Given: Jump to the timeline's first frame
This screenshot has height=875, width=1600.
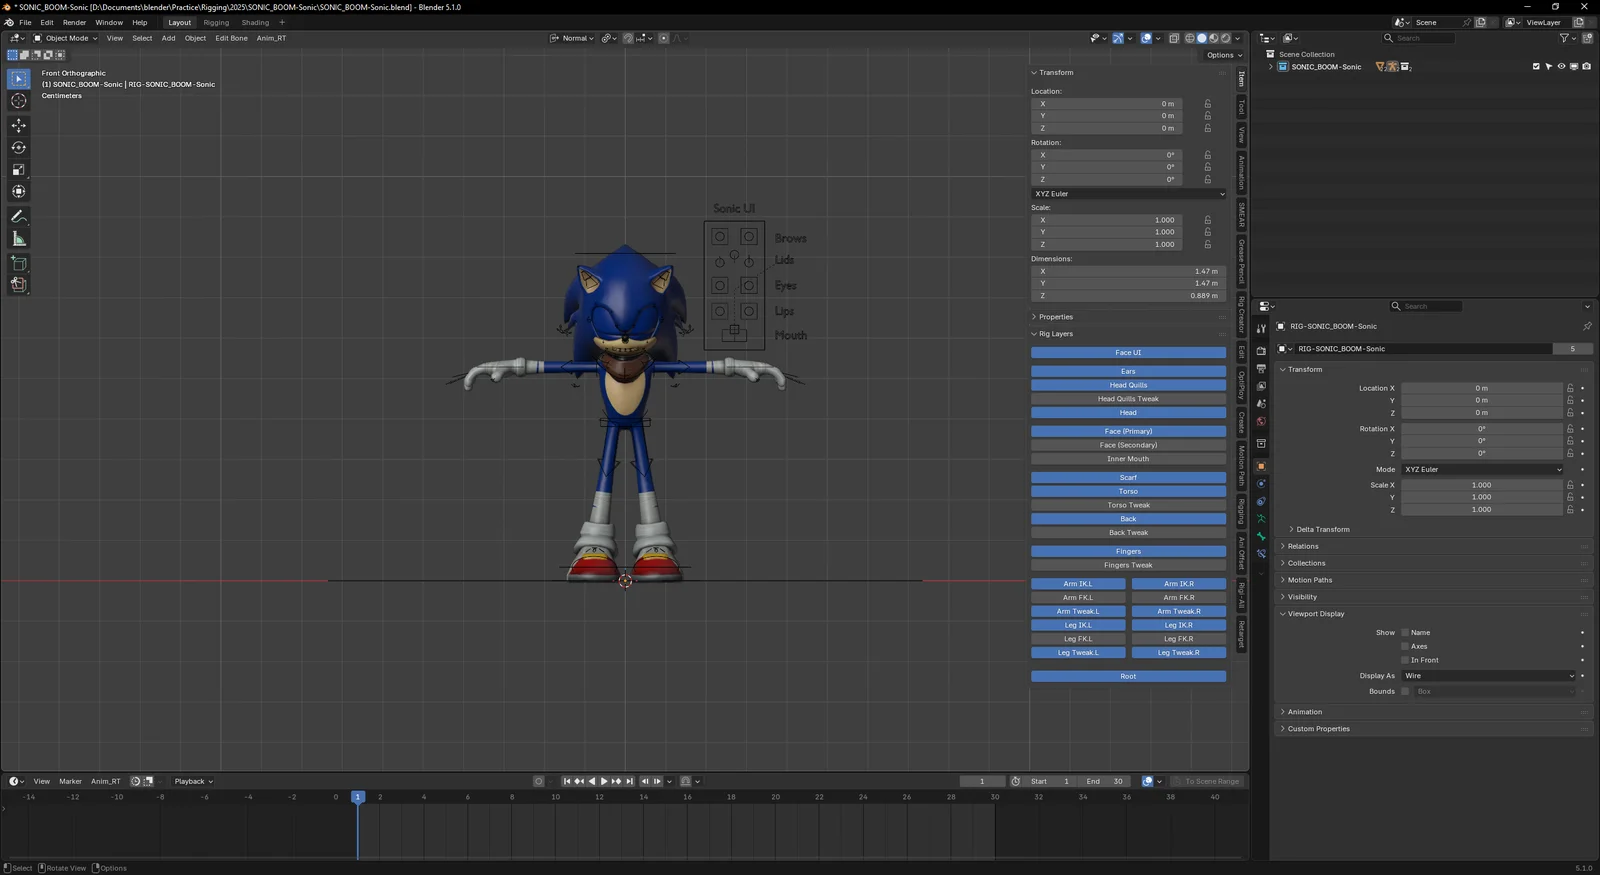Looking at the screenshot, I should 567,781.
